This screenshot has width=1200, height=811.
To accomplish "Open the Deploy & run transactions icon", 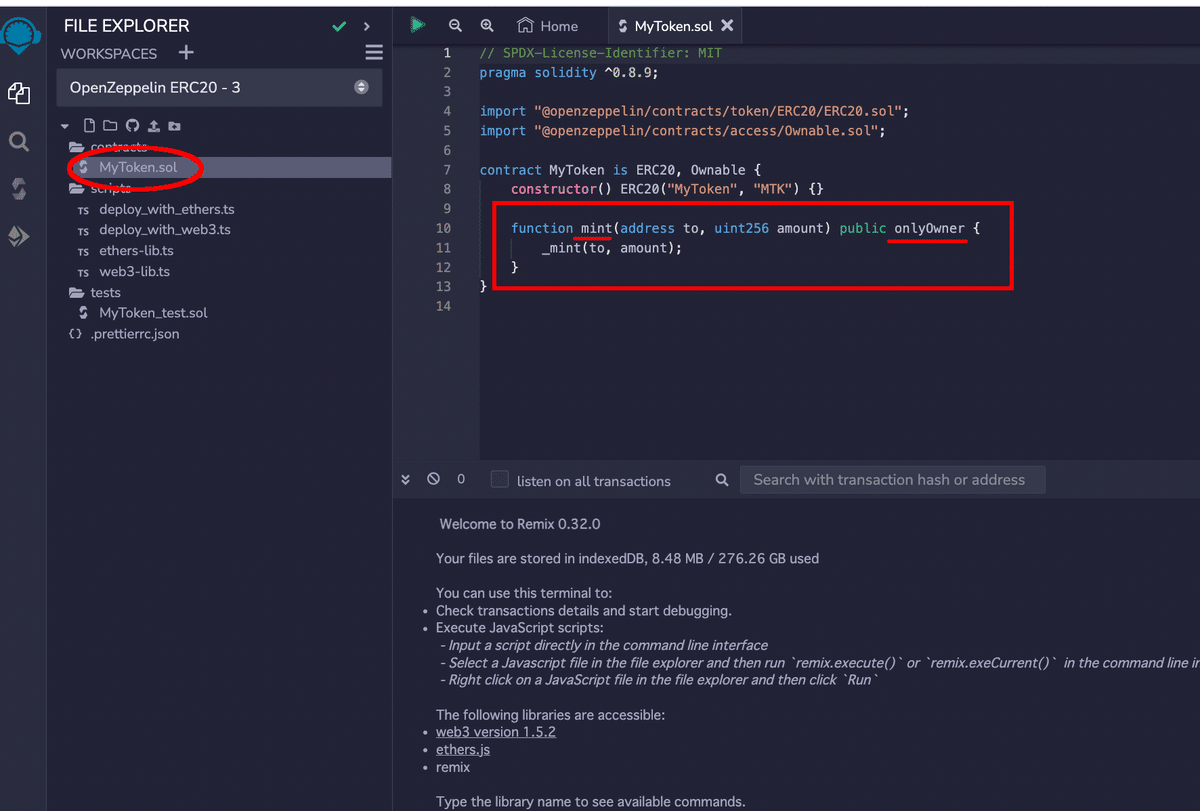I will (x=19, y=236).
